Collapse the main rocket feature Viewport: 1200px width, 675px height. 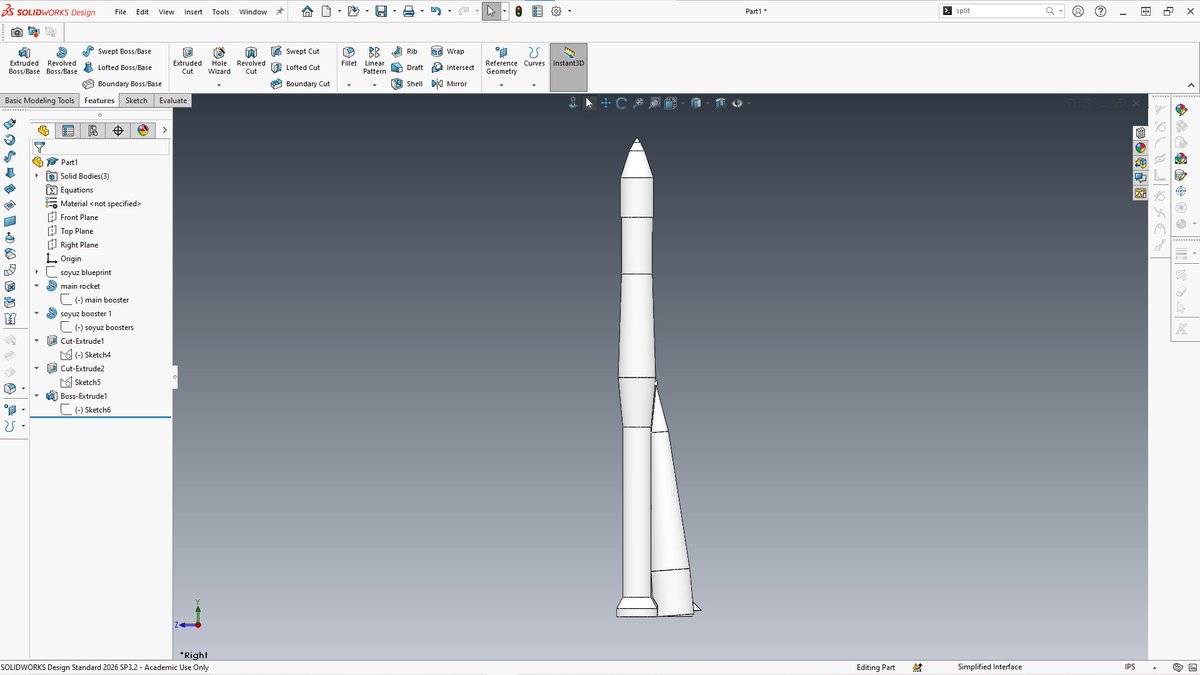pos(37,286)
